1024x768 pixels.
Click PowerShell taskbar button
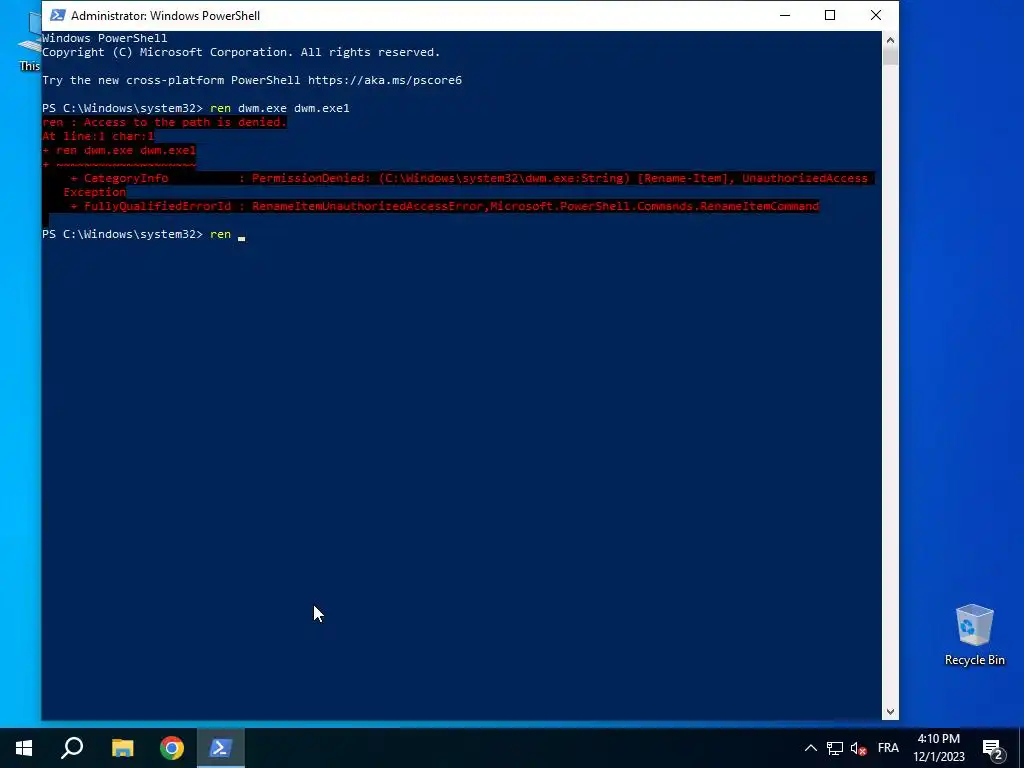pos(221,748)
